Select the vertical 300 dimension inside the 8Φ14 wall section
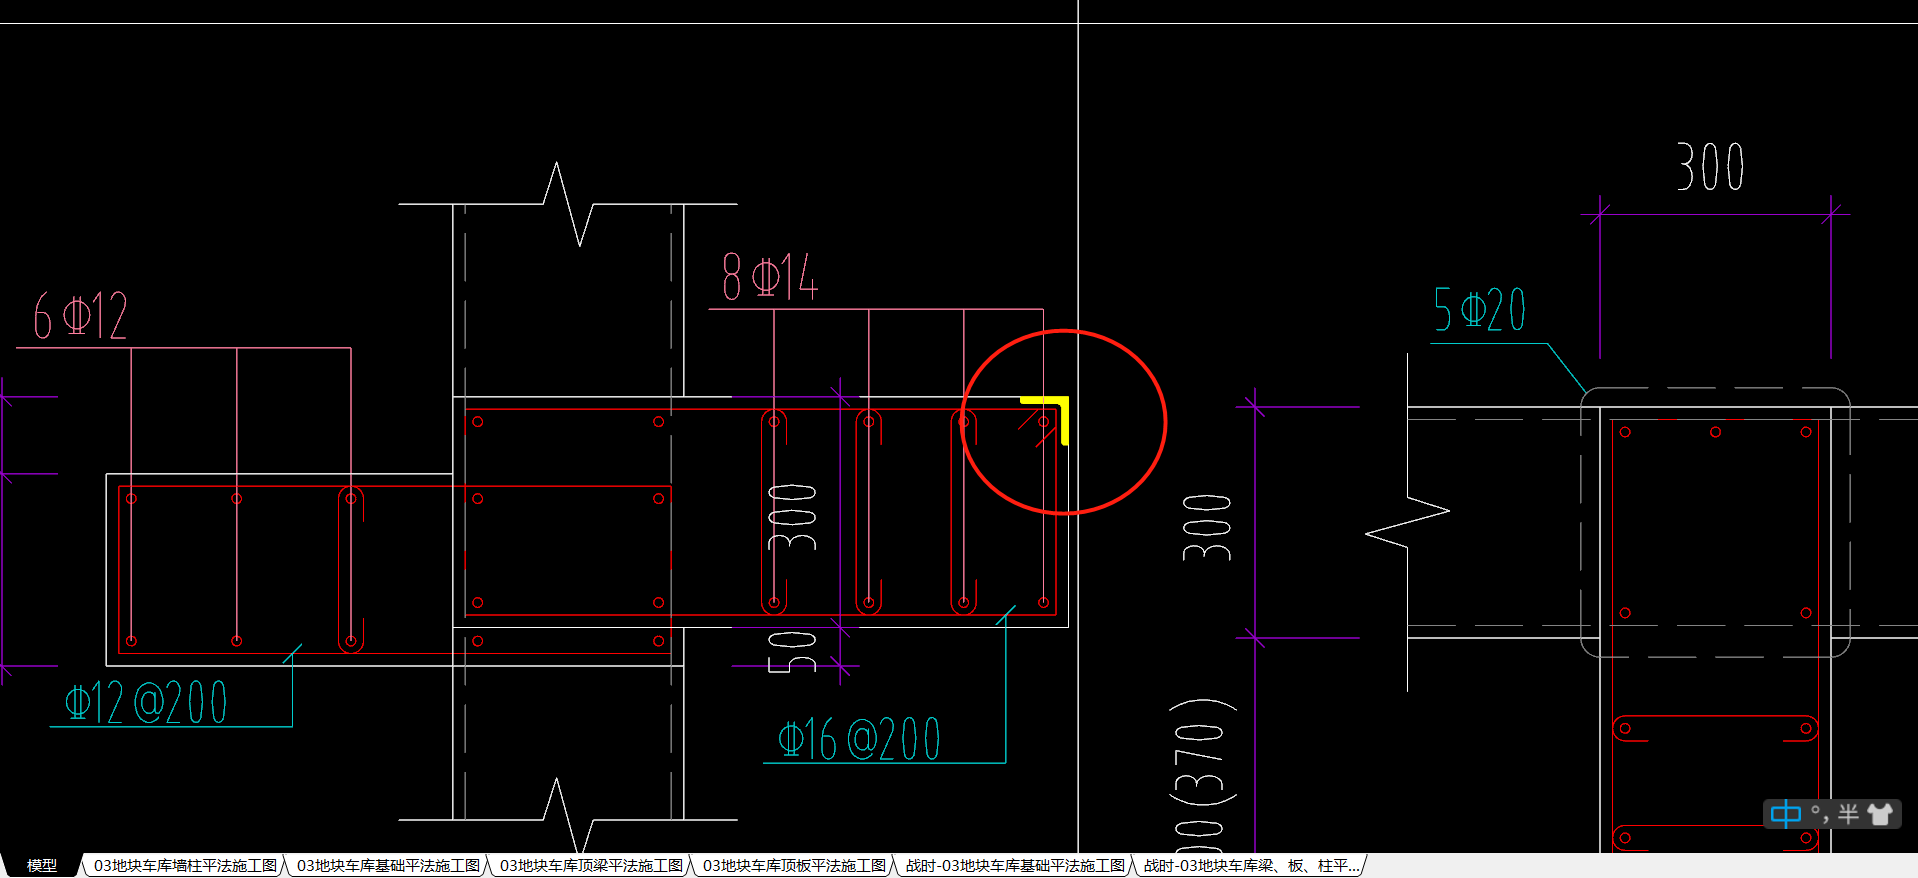Screen dimensions: 1918x878 point(792,517)
